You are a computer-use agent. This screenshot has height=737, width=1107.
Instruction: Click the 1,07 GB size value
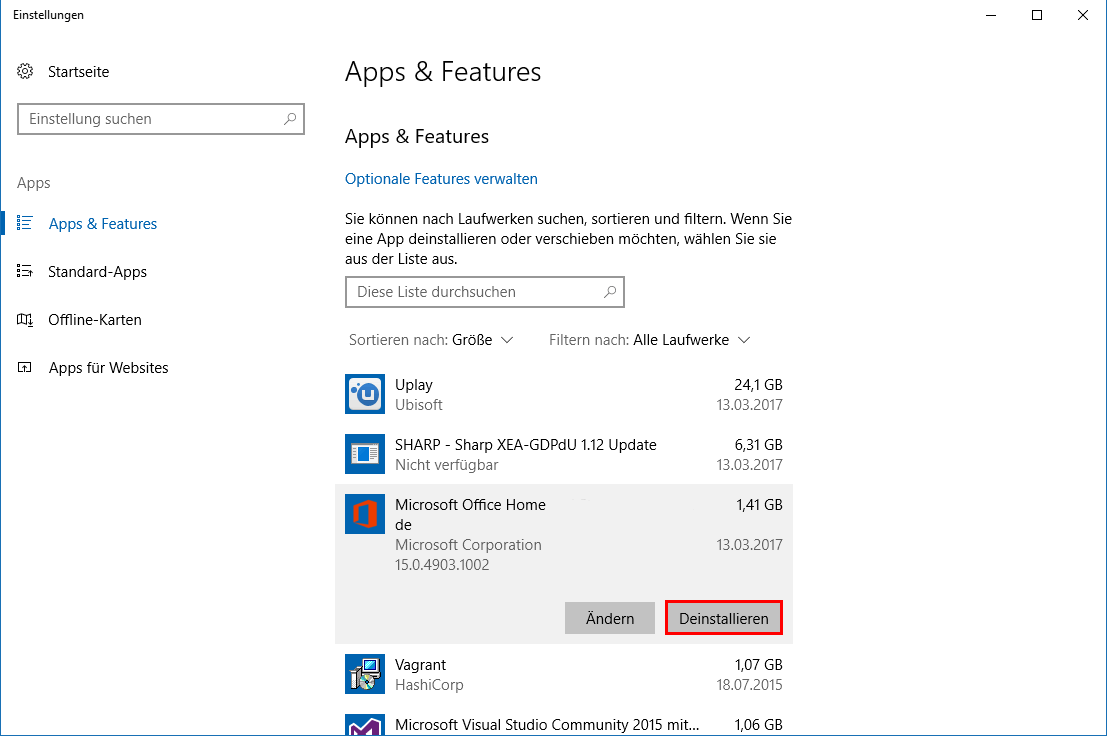pos(759,665)
